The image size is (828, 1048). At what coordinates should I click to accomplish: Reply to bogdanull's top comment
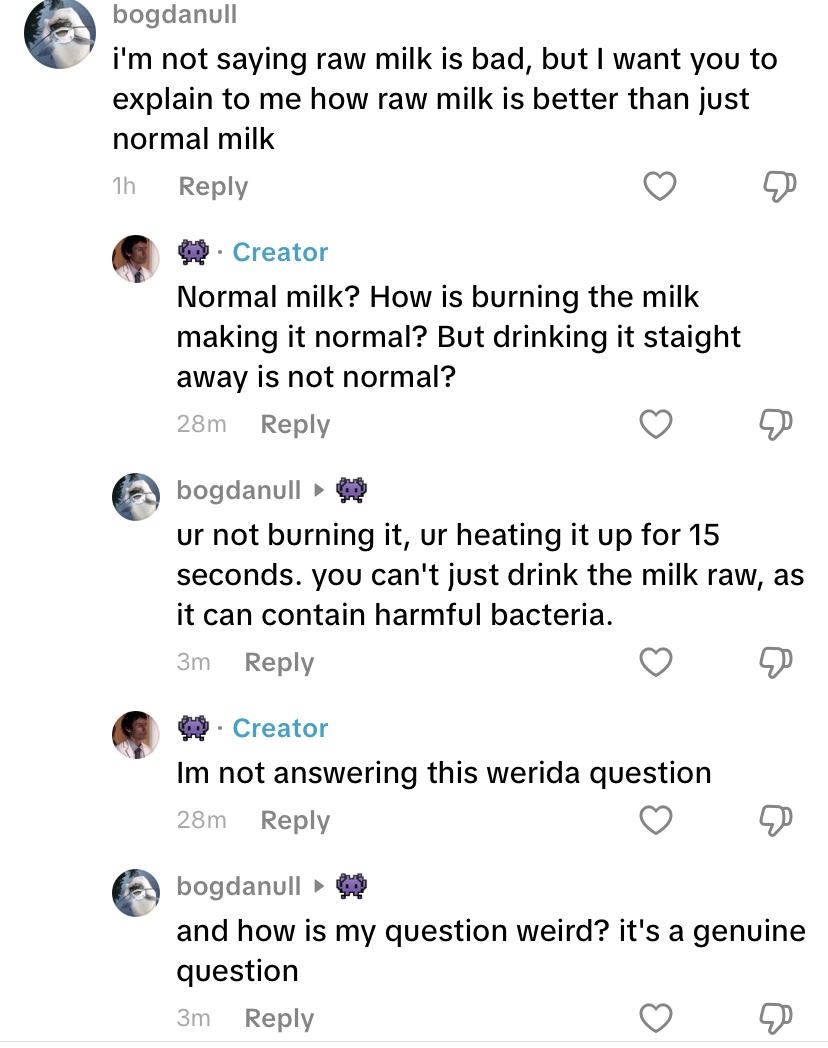click(213, 187)
